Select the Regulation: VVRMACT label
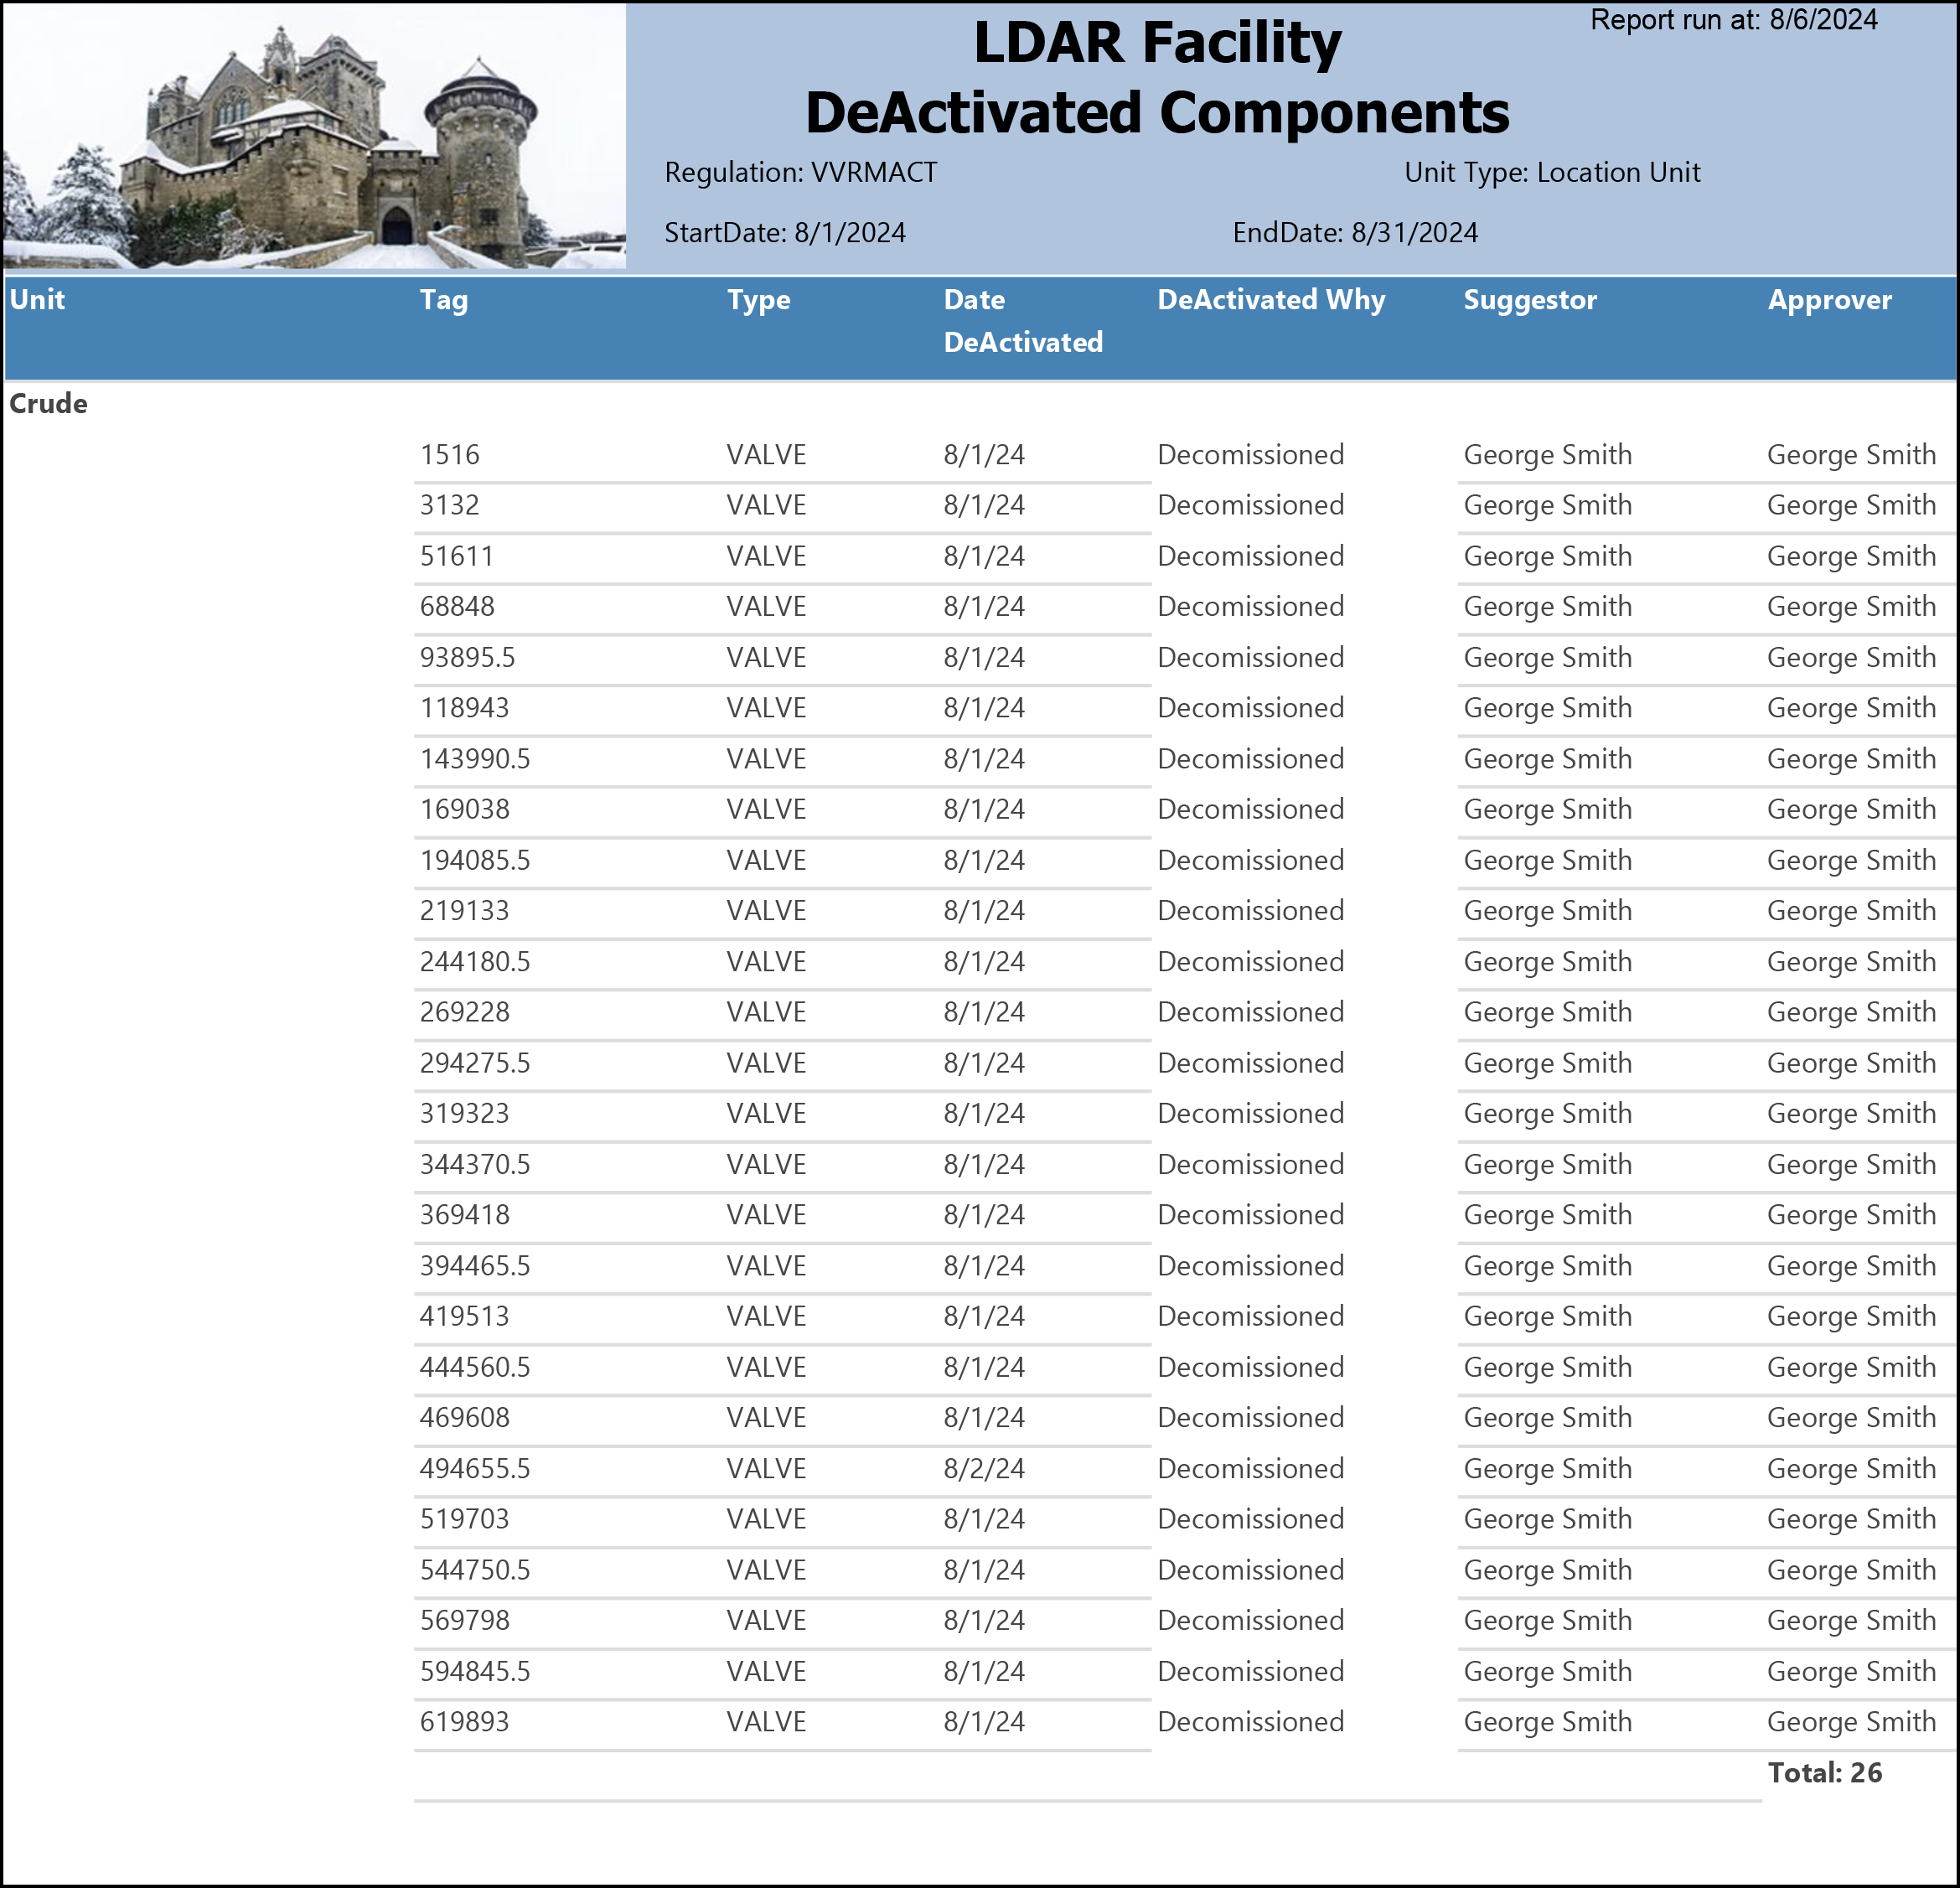The width and height of the screenshot is (1960, 1888). pos(801,173)
